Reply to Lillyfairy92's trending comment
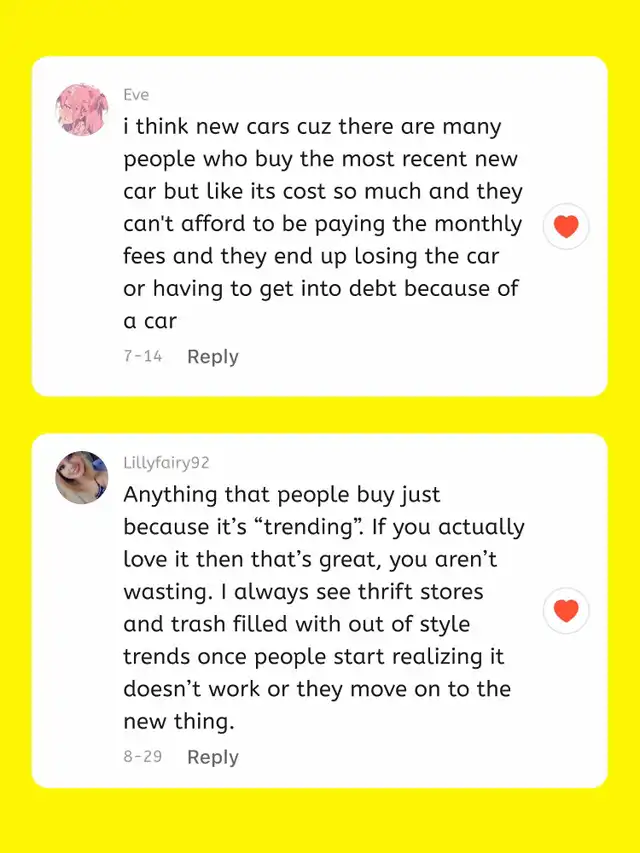The image size is (640, 853). [x=213, y=757]
